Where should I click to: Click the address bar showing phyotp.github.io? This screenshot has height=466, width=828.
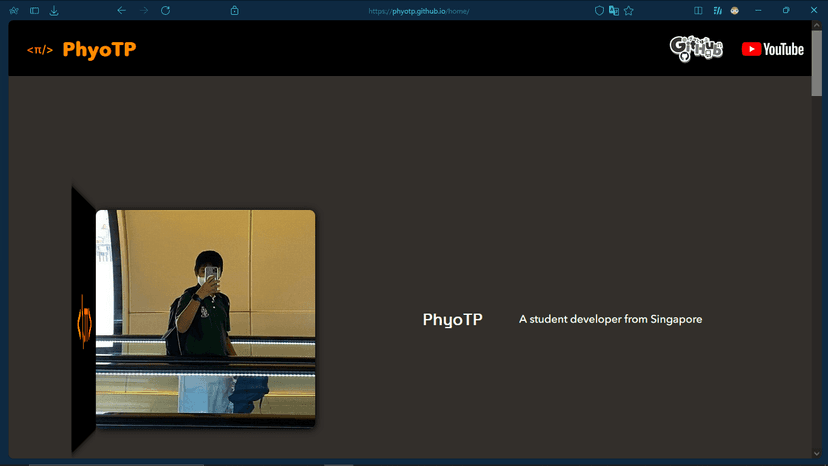(x=419, y=11)
